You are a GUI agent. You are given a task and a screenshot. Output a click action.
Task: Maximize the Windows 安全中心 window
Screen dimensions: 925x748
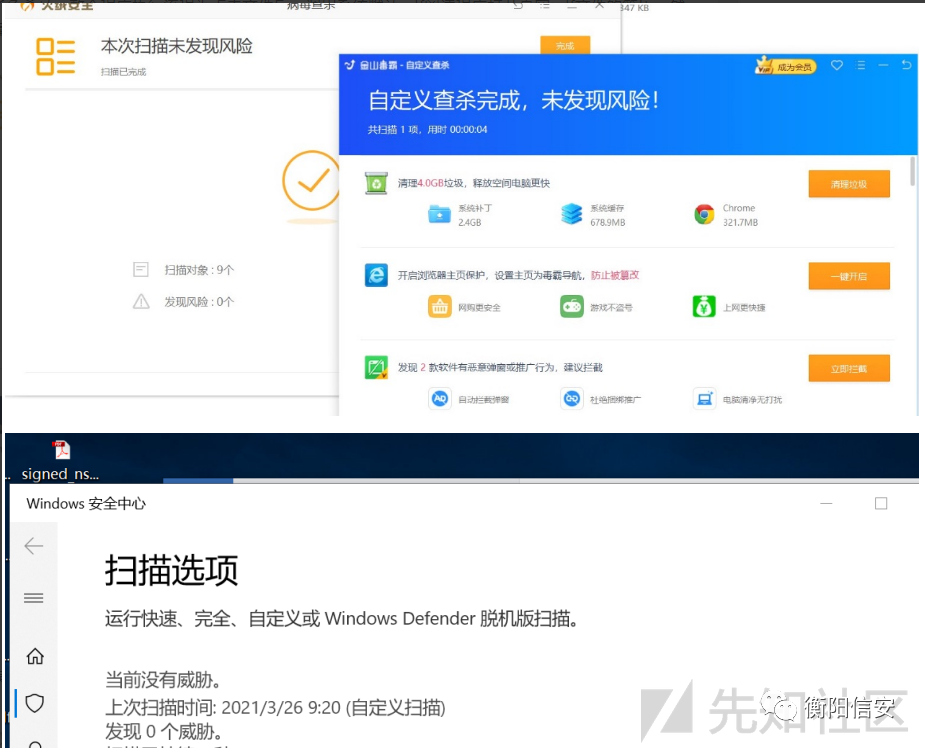[881, 503]
